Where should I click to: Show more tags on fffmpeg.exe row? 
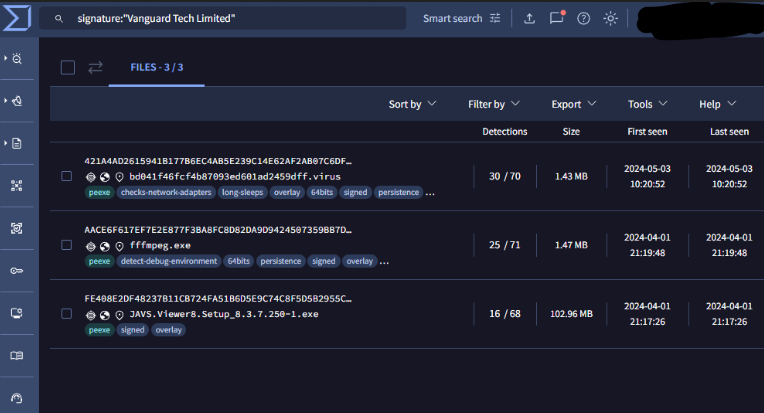coord(384,262)
